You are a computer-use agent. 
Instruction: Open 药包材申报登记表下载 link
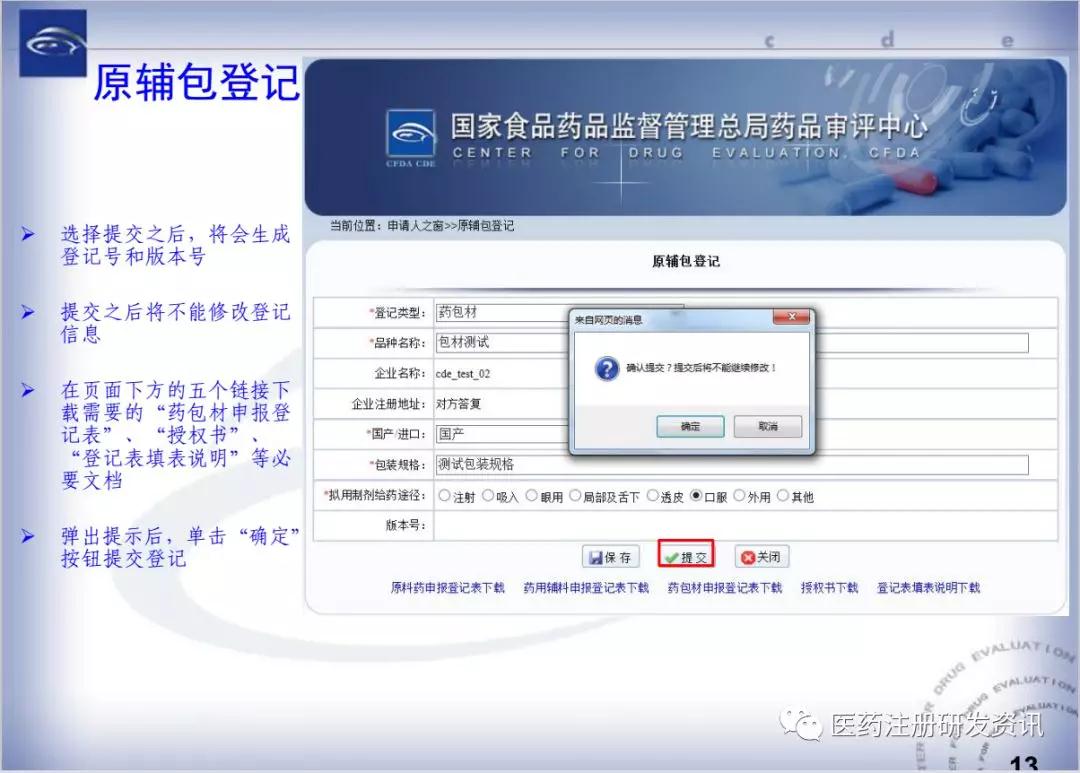point(725,588)
